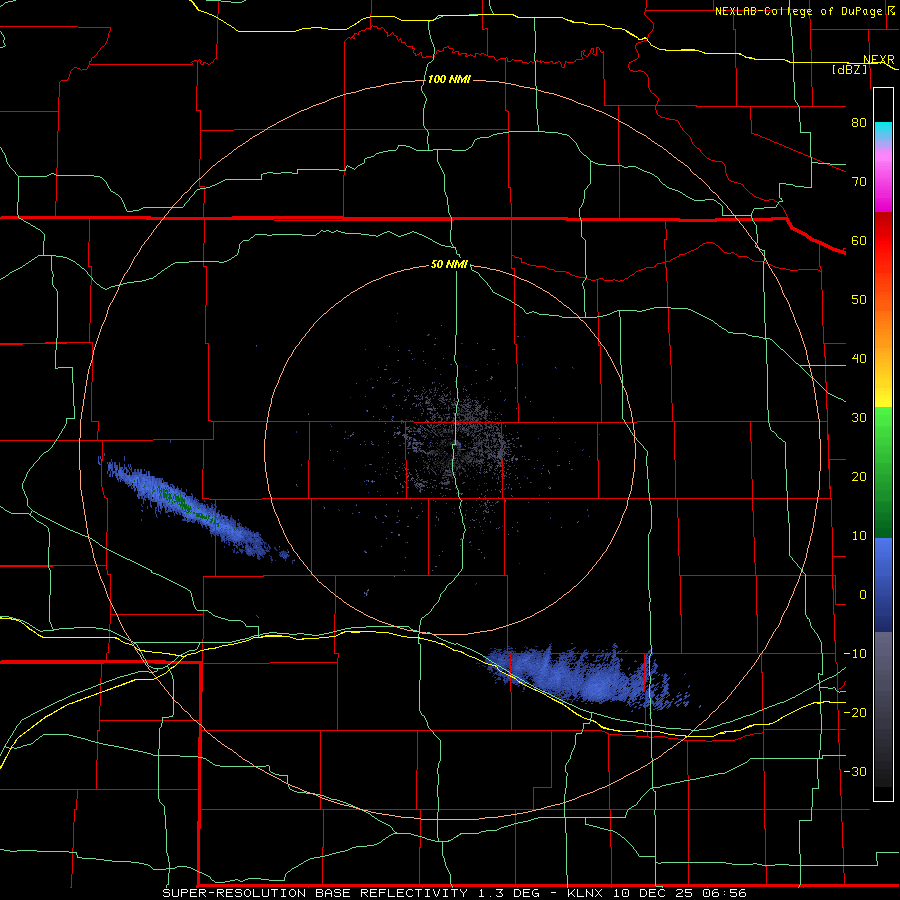Click the 20 value on the dBZ scale

(859, 477)
